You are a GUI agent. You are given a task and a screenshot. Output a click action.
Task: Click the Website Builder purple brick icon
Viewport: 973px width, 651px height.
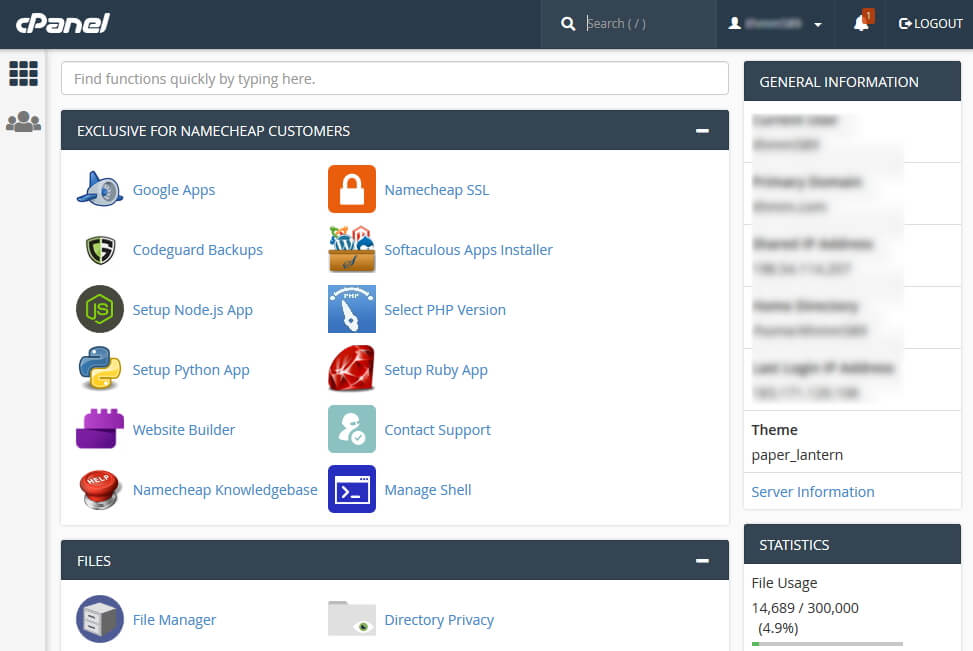100,429
